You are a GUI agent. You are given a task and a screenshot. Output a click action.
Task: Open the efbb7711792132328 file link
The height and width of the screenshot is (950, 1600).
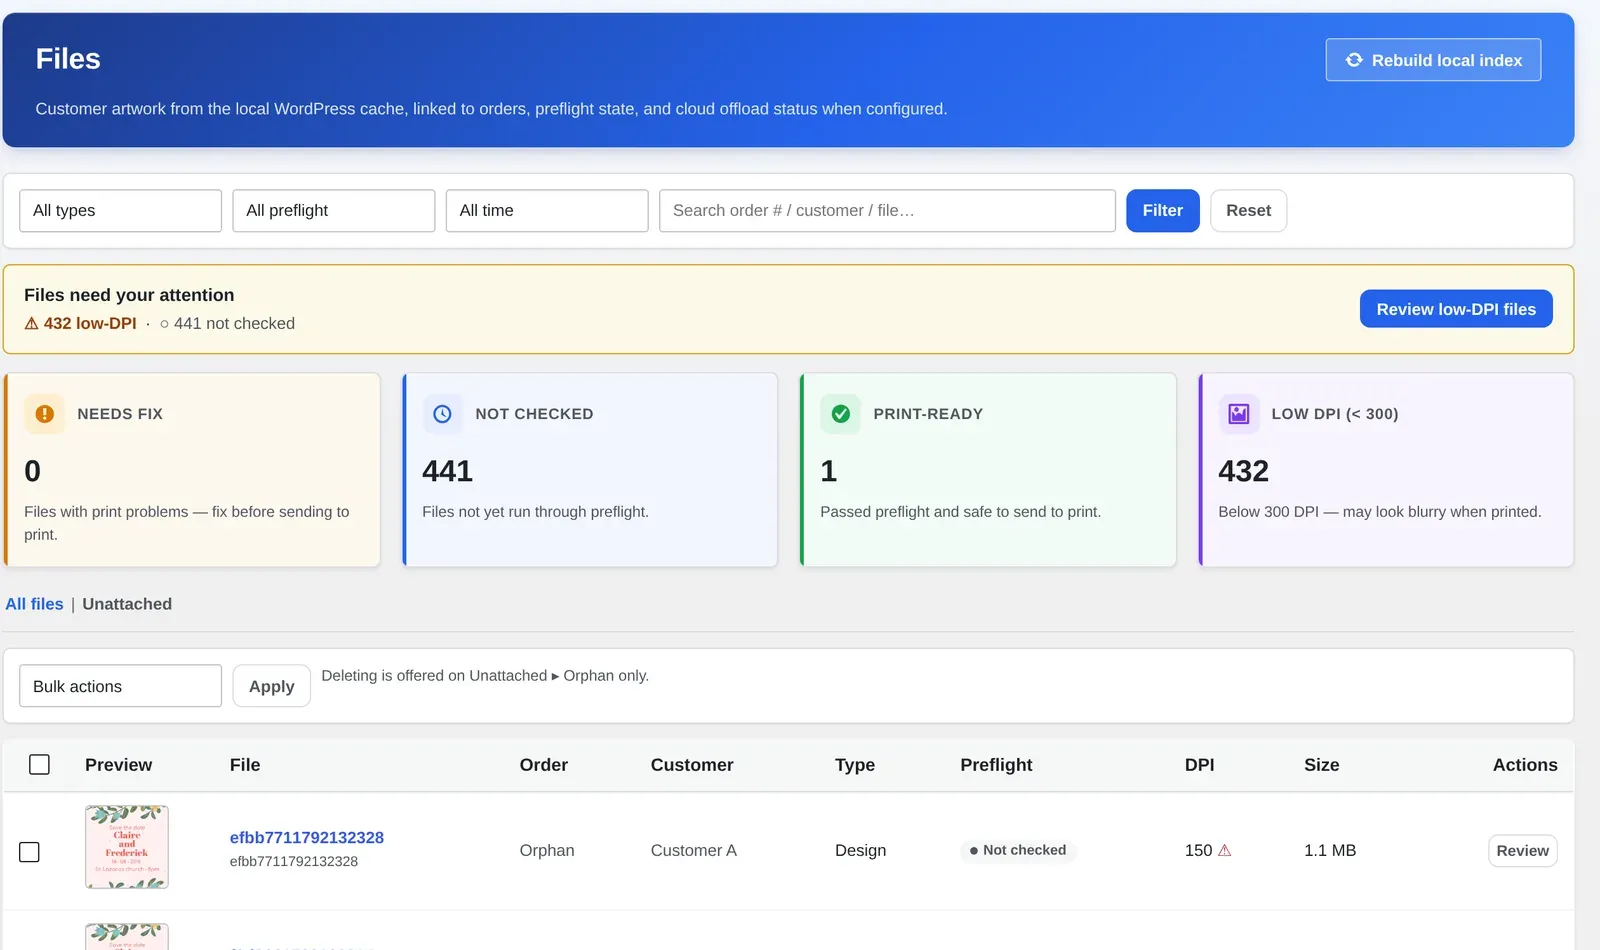click(307, 838)
